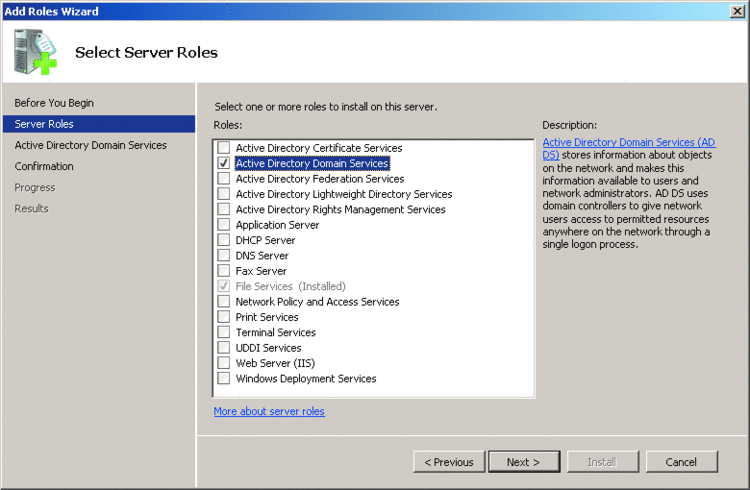Select 'Application Server' role label
The image size is (750, 490).
click(x=277, y=224)
